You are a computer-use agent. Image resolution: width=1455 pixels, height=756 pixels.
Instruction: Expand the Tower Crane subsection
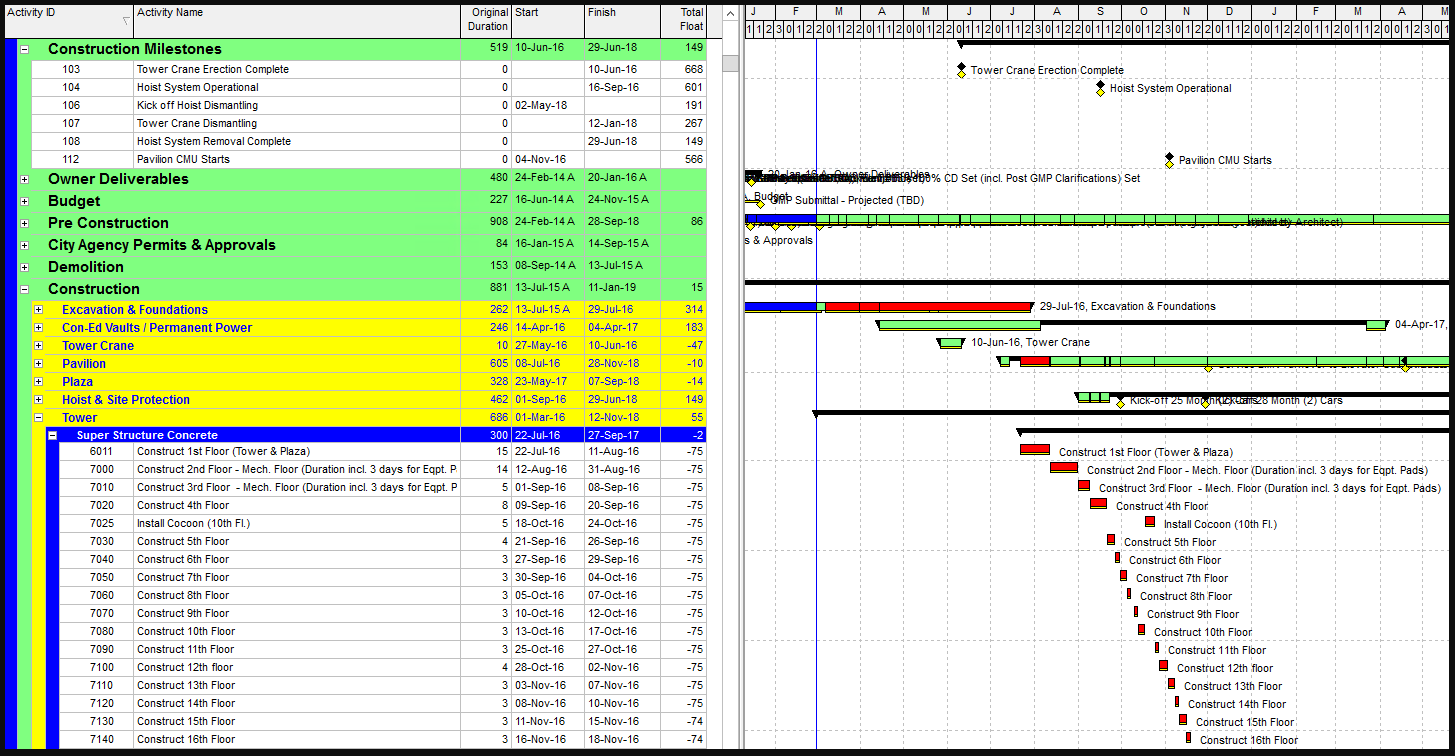pos(37,345)
